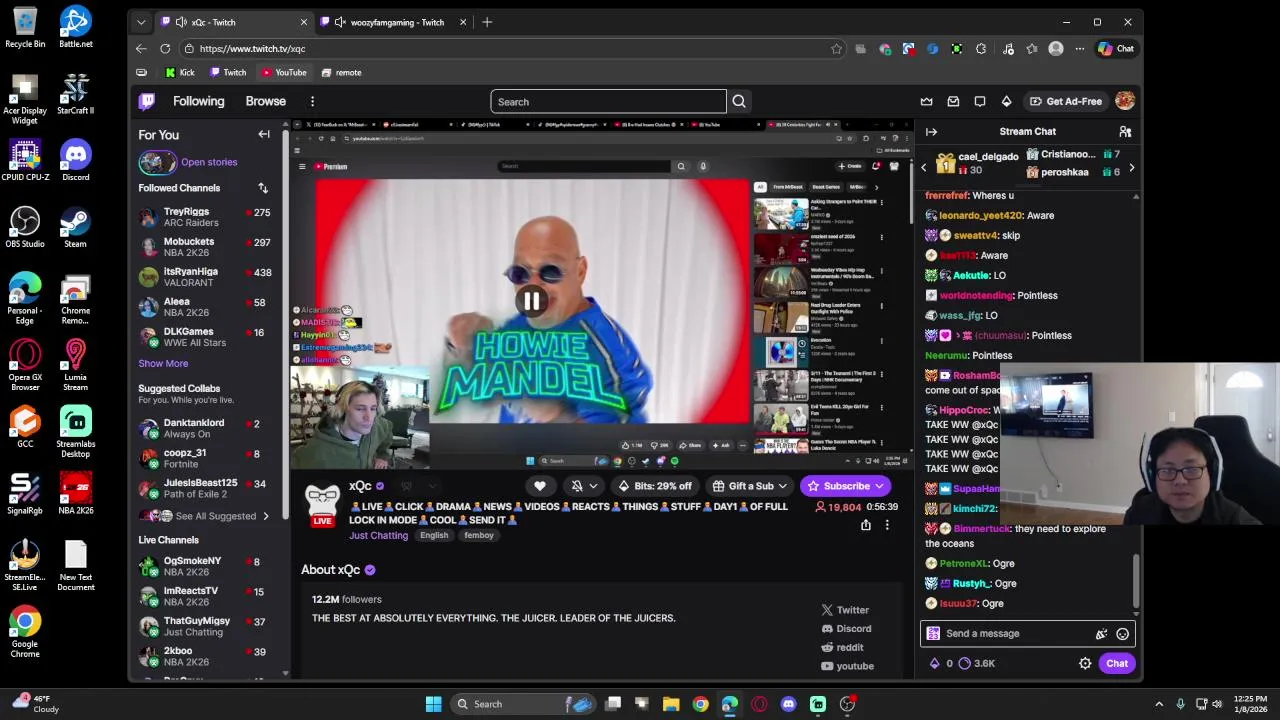Click the Twitch logo home icon

pos(147,101)
